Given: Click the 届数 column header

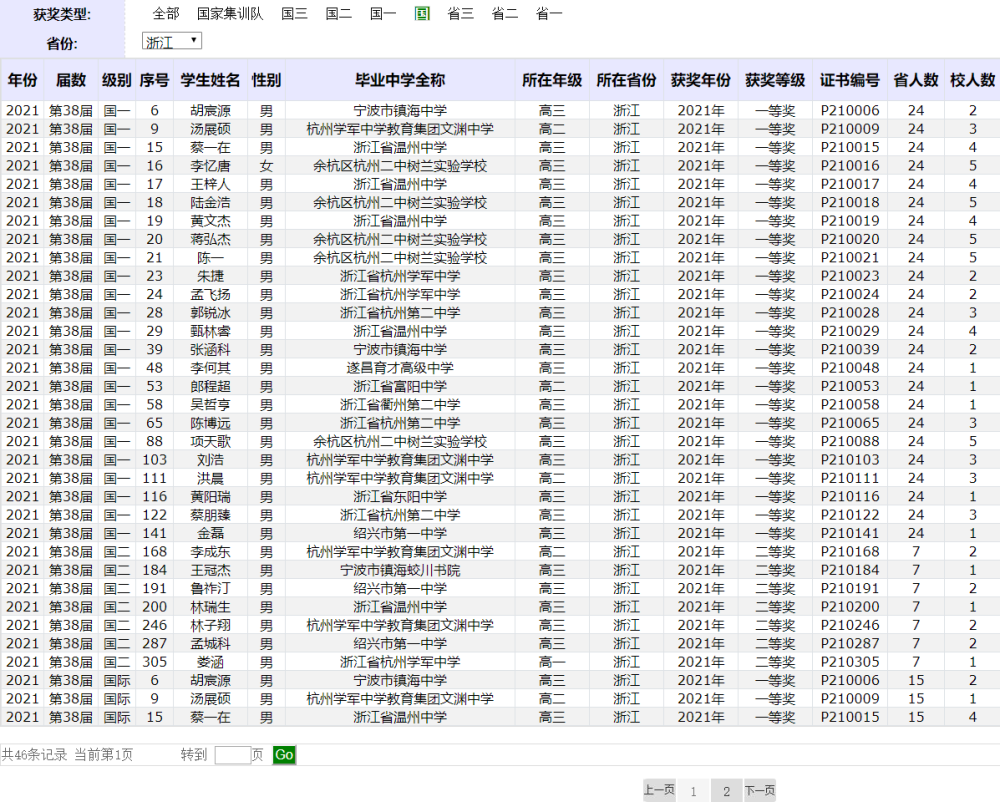Looking at the screenshot, I should click(x=71, y=80).
